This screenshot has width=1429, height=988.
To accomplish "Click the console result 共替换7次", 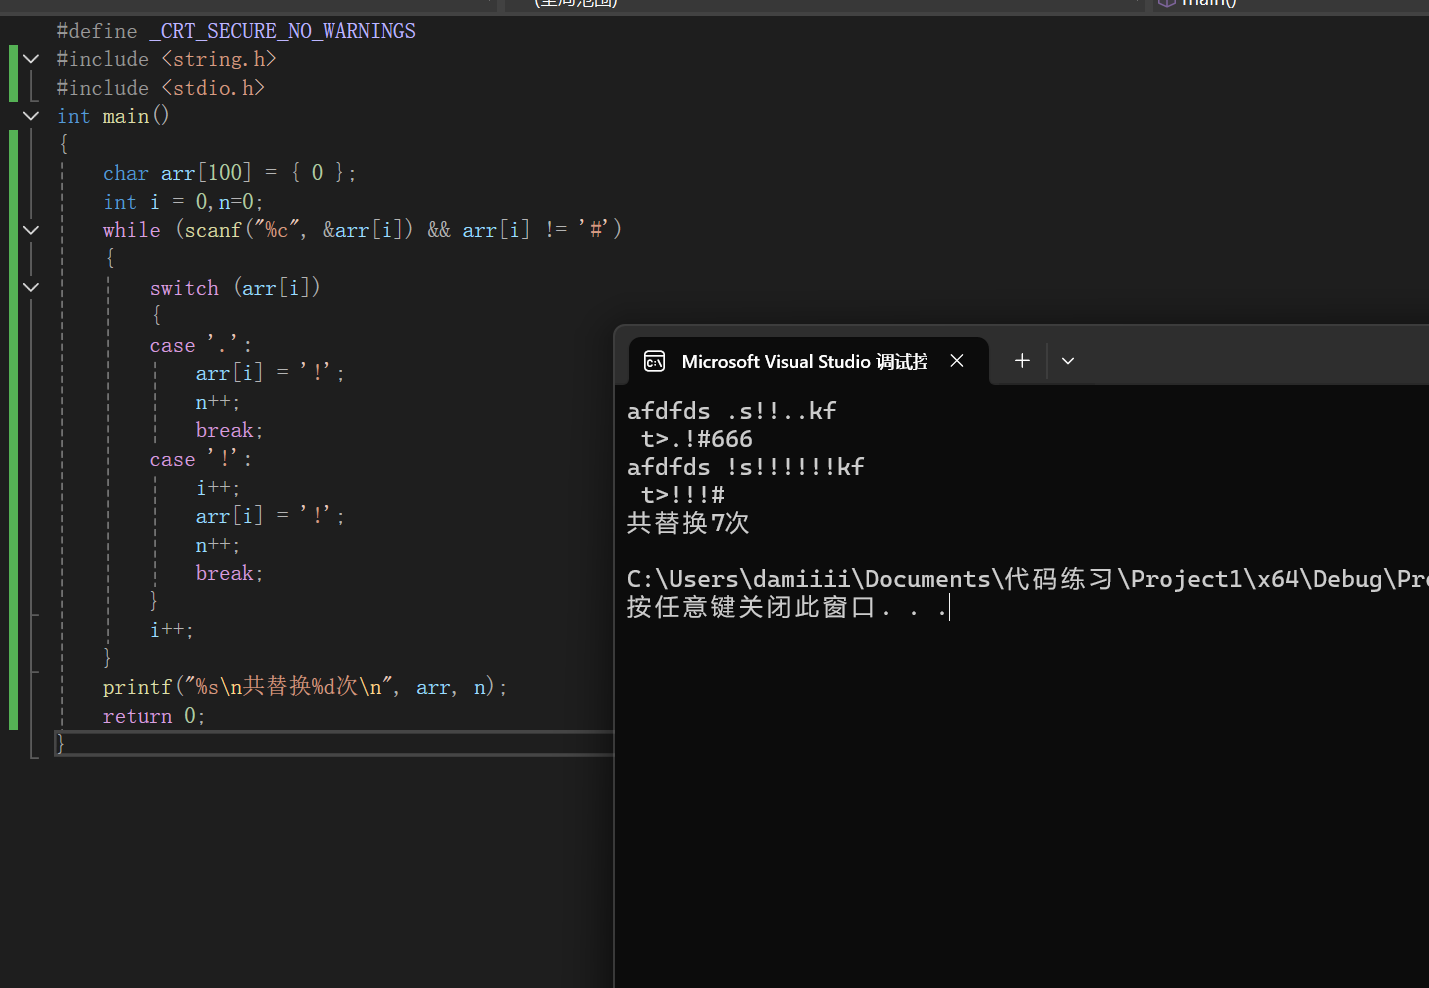I will (688, 523).
